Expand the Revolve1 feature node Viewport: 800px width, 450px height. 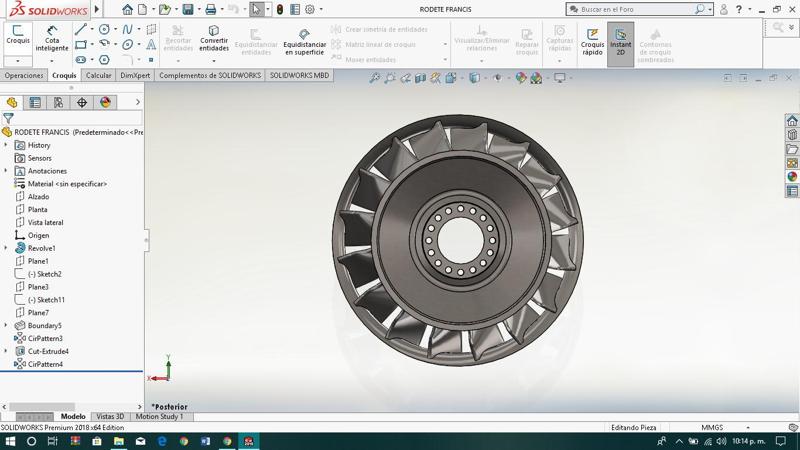[x=6, y=248]
